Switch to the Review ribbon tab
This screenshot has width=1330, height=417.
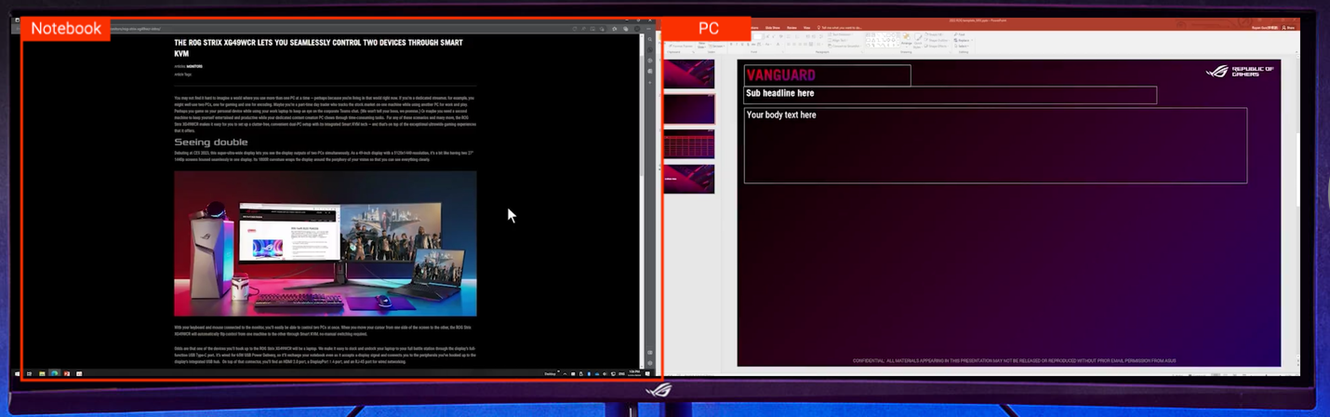[792, 28]
